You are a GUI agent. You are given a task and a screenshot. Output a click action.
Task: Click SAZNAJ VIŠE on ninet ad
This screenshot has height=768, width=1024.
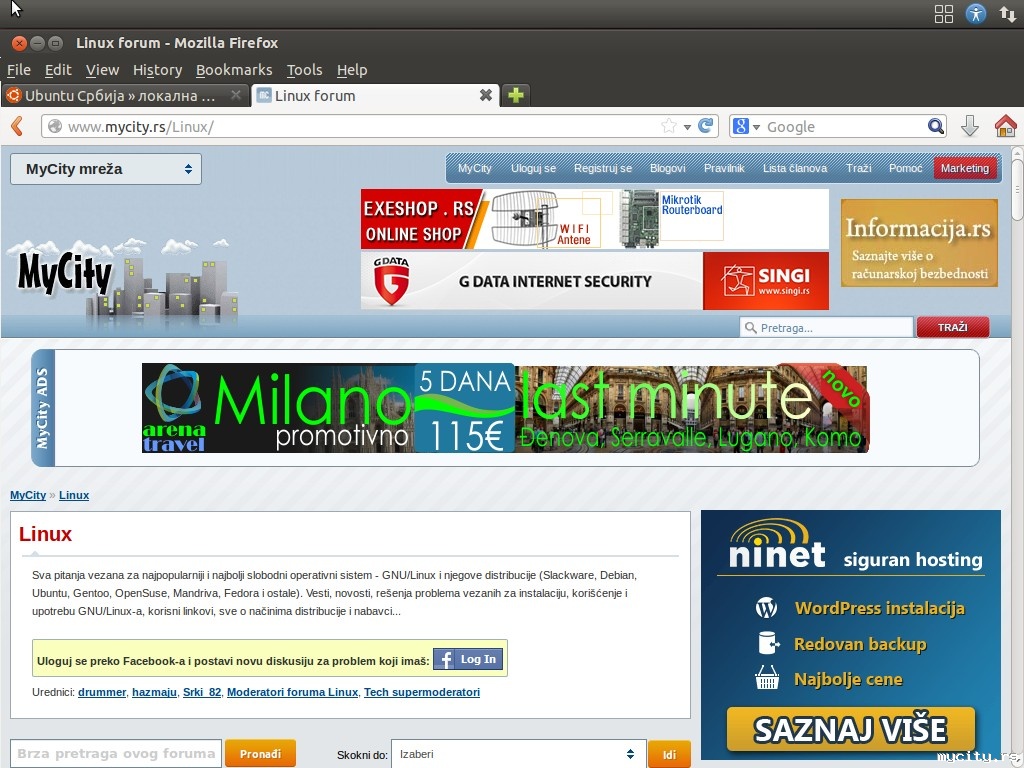(x=851, y=729)
